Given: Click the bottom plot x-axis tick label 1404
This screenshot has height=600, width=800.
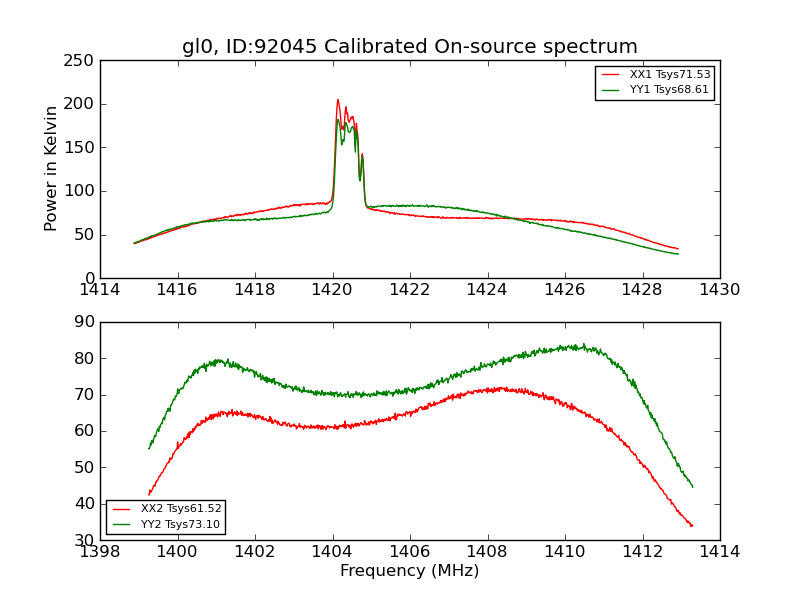Looking at the screenshot, I should (332, 552).
